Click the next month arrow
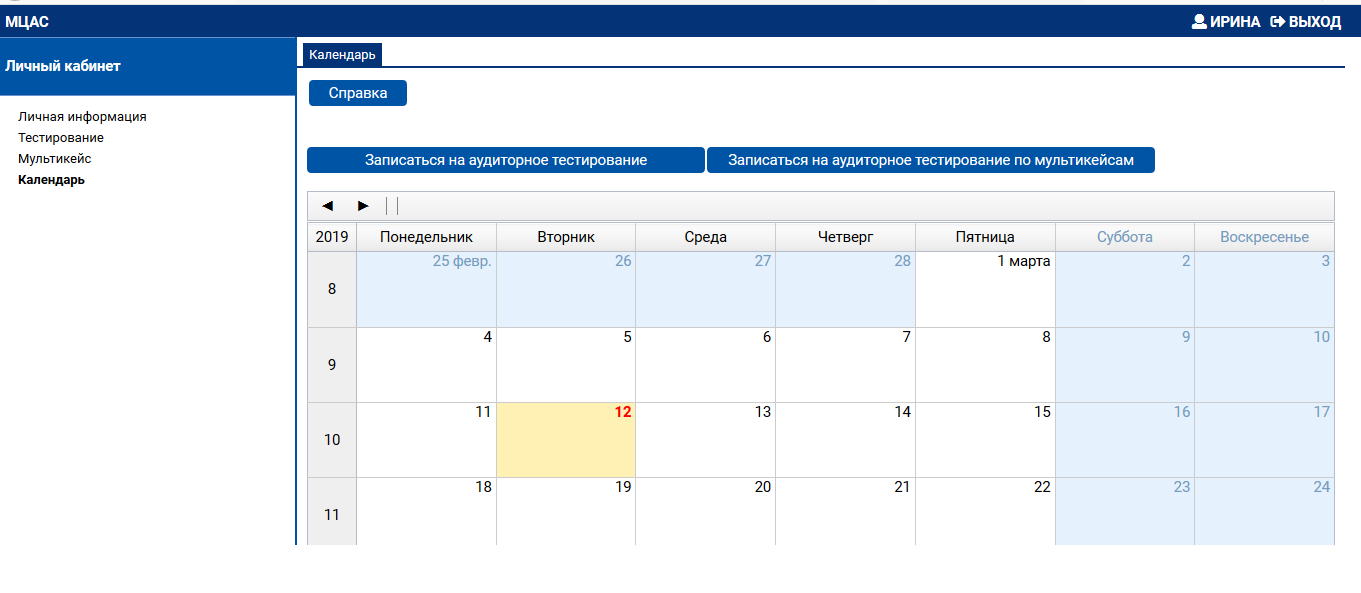This screenshot has height=593, width=1361. tap(363, 206)
